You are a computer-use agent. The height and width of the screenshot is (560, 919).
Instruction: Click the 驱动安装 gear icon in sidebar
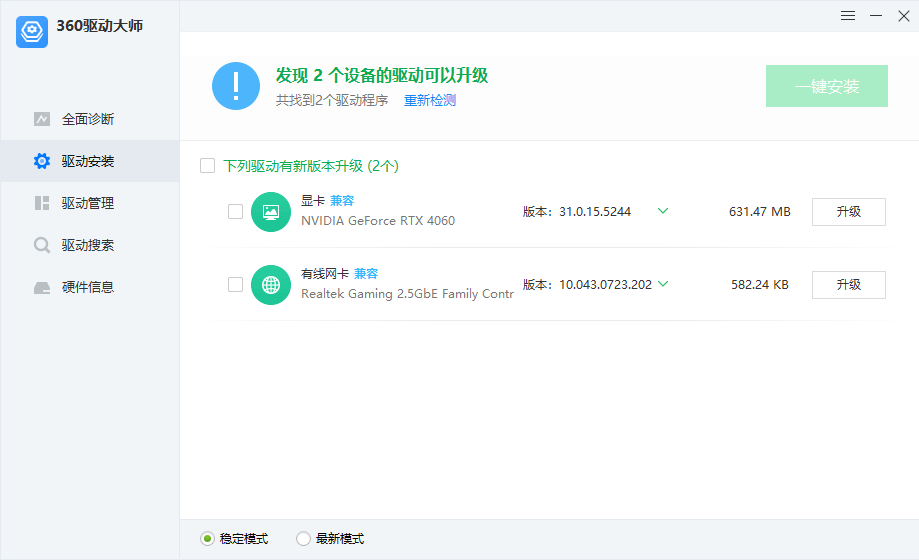[42, 161]
